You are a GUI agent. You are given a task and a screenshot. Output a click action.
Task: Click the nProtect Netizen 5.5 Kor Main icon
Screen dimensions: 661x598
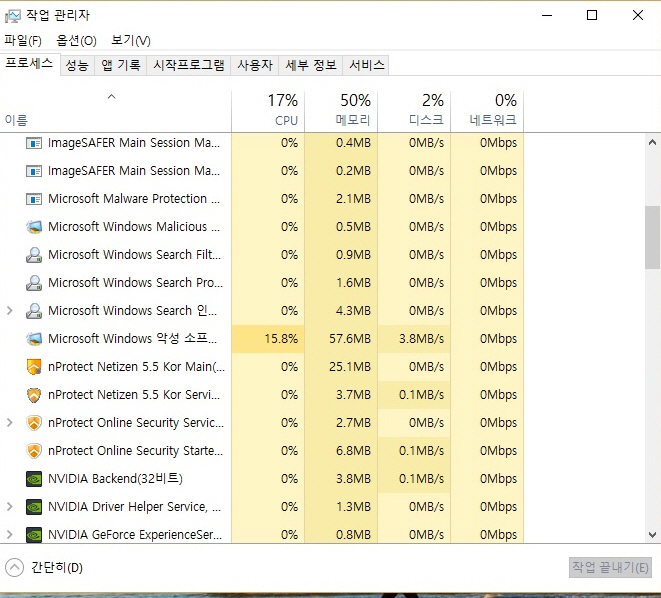34,367
